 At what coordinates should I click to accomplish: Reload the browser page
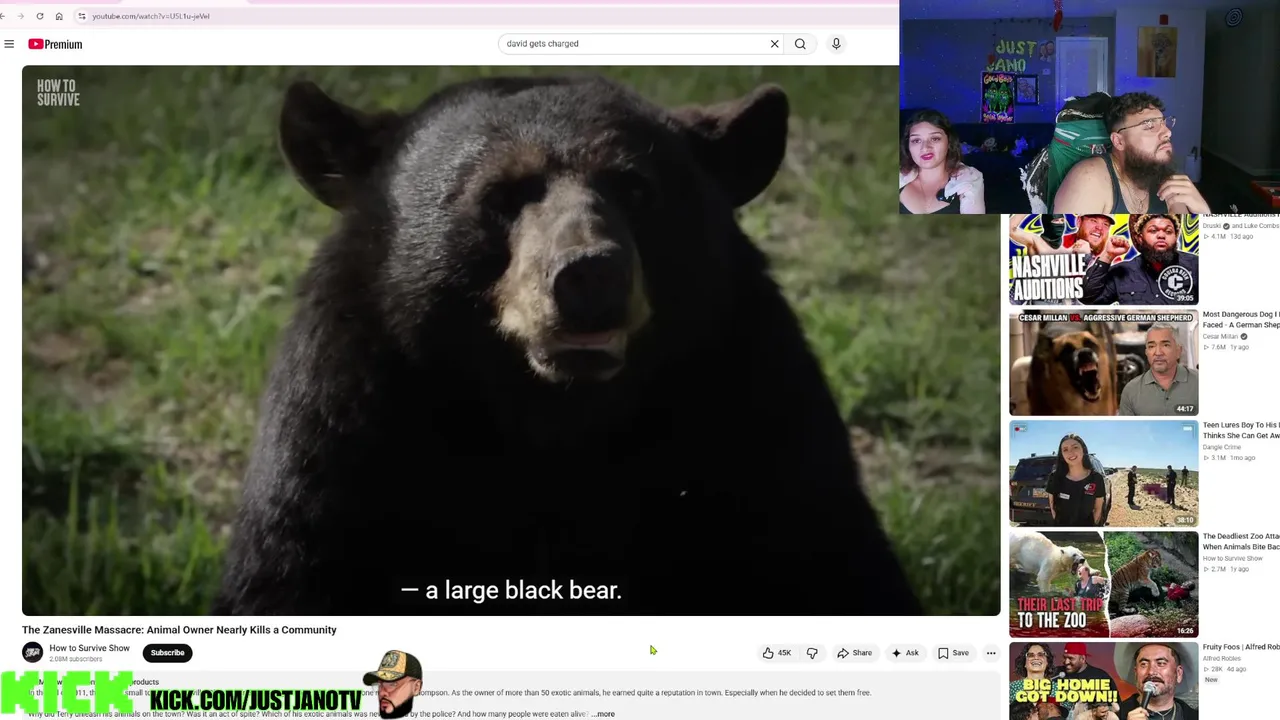tap(40, 16)
